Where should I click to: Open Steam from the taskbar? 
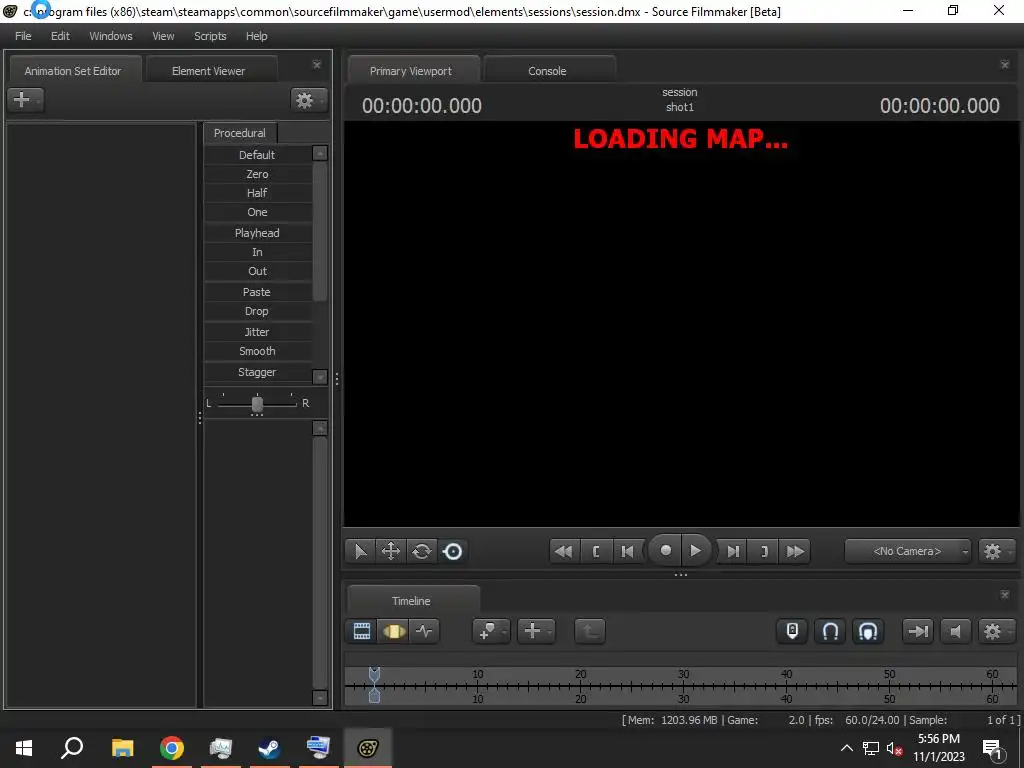pyautogui.click(x=269, y=748)
